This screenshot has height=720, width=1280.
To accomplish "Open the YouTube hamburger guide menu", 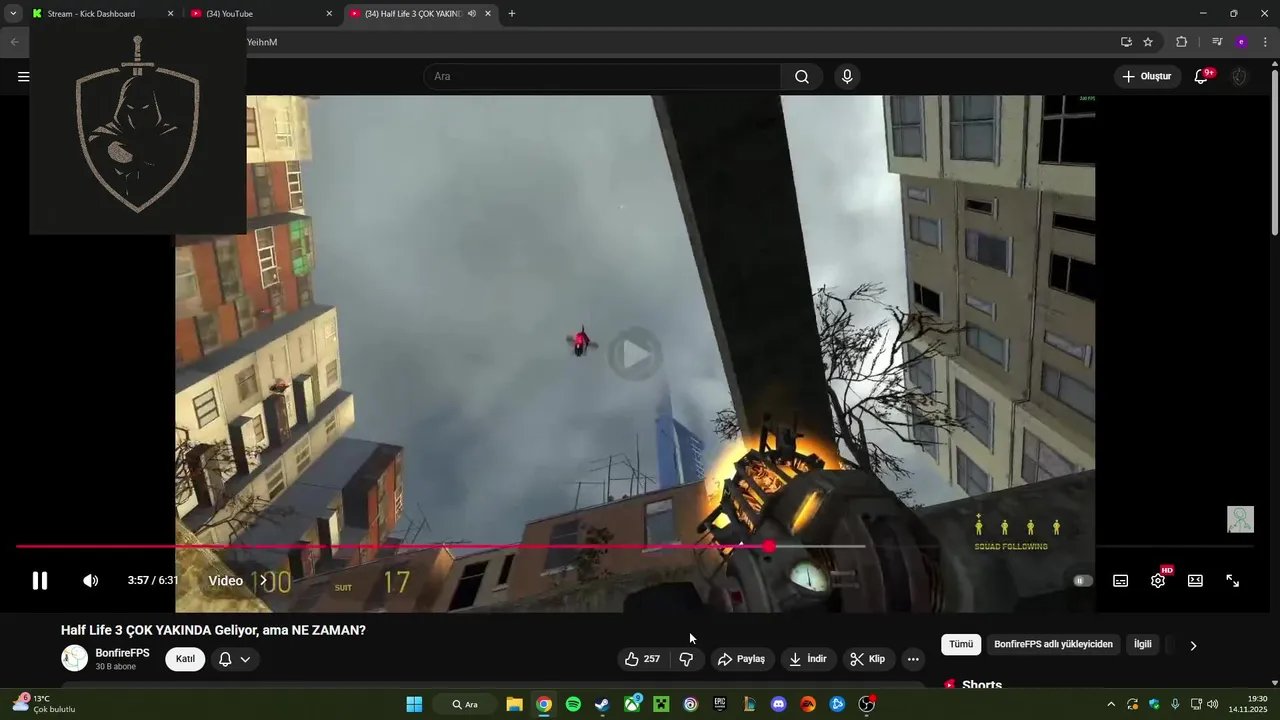I will pyautogui.click(x=23, y=77).
